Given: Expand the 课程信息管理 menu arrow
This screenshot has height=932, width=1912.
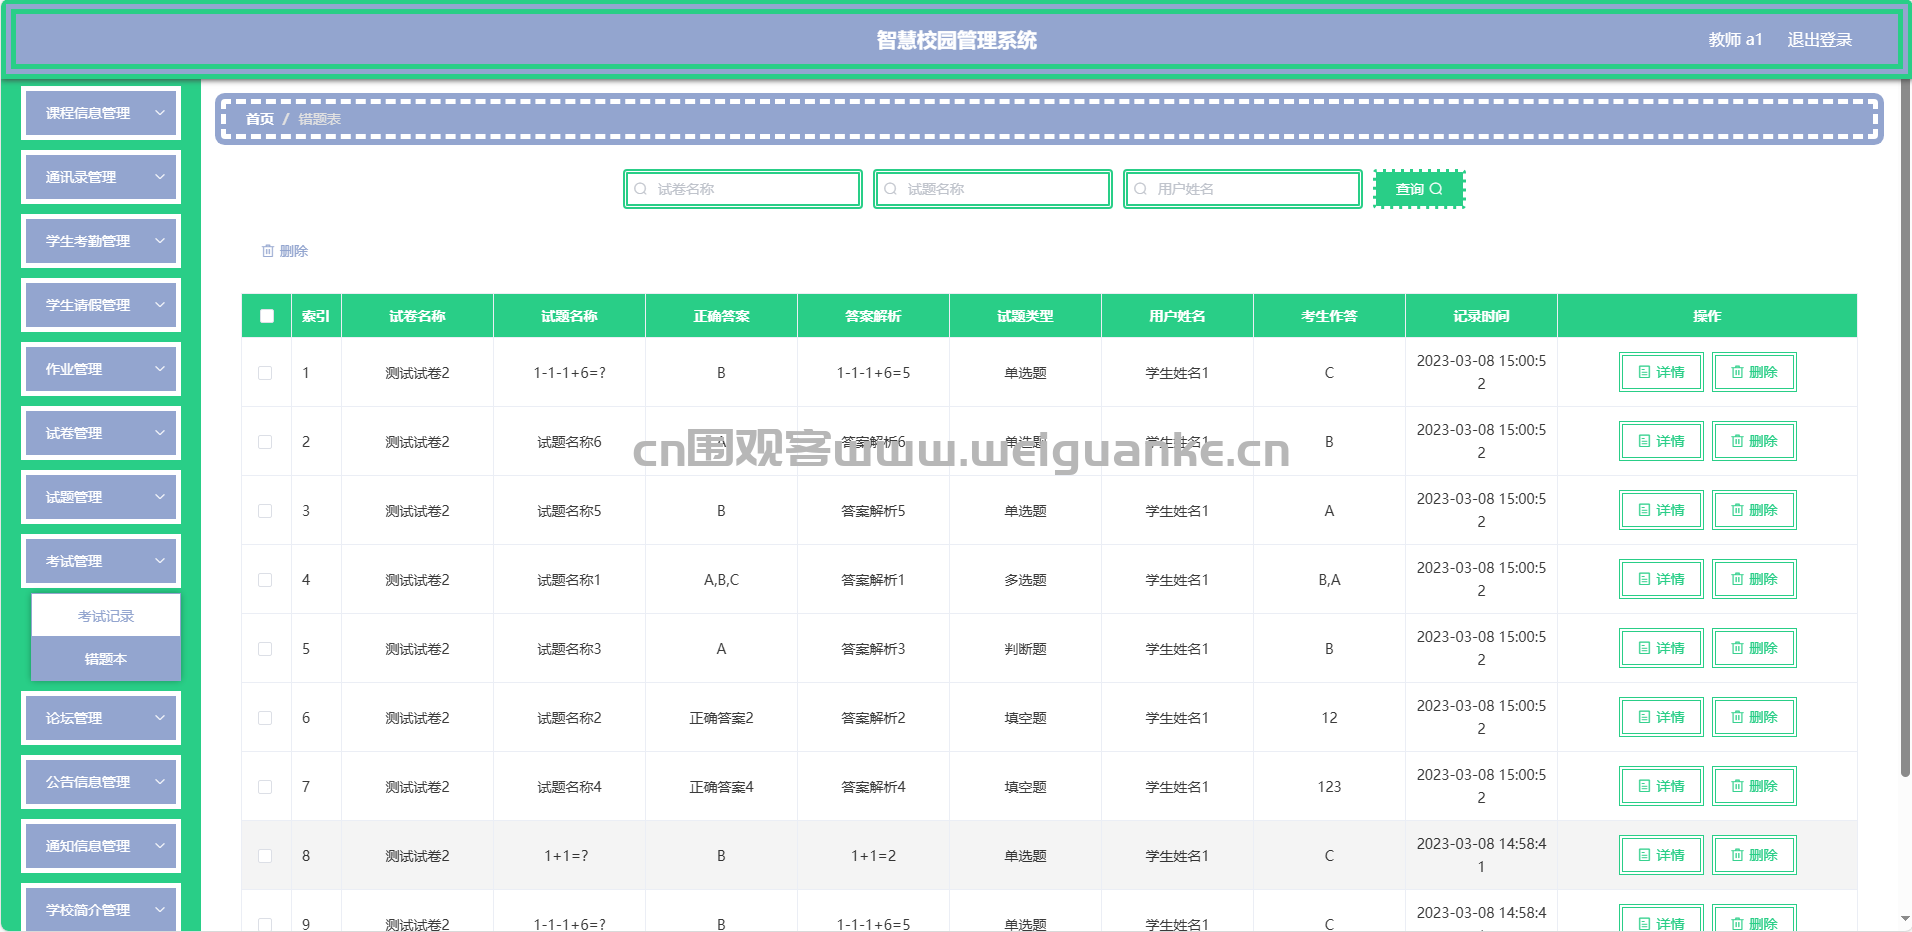Looking at the screenshot, I should coord(160,113).
